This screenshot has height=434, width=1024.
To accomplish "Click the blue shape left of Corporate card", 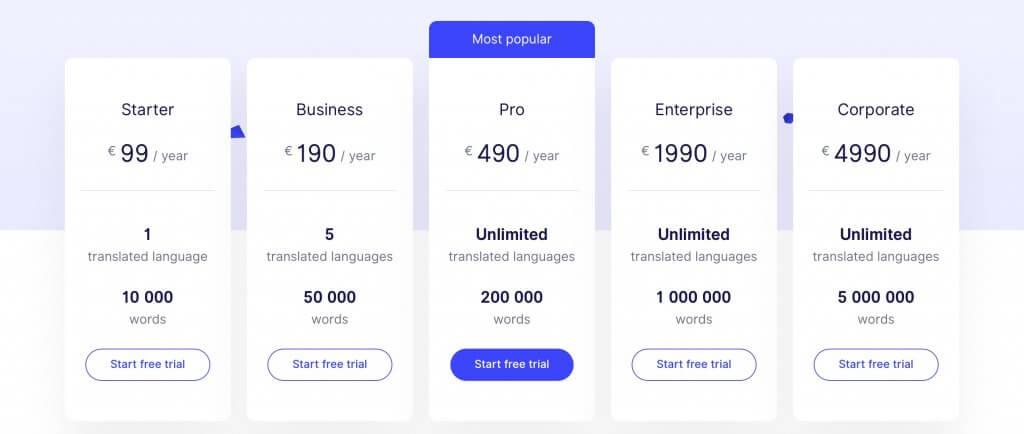I will [x=788, y=118].
